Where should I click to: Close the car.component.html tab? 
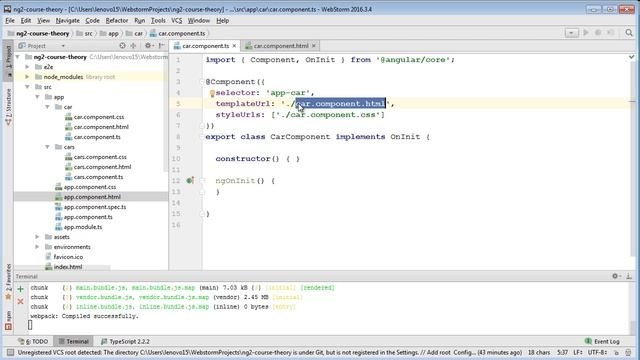tap(313, 46)
